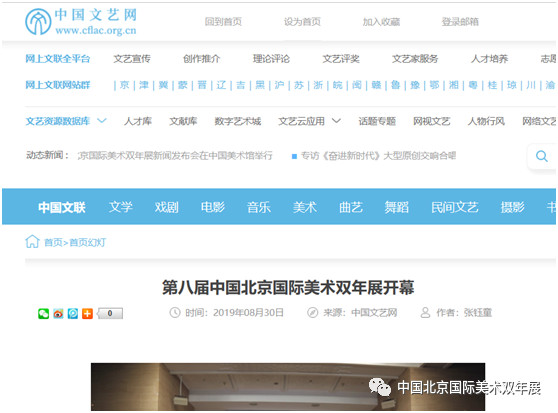
Task: Click the article photo thumbnail
Action: click(x=288, y=387)
